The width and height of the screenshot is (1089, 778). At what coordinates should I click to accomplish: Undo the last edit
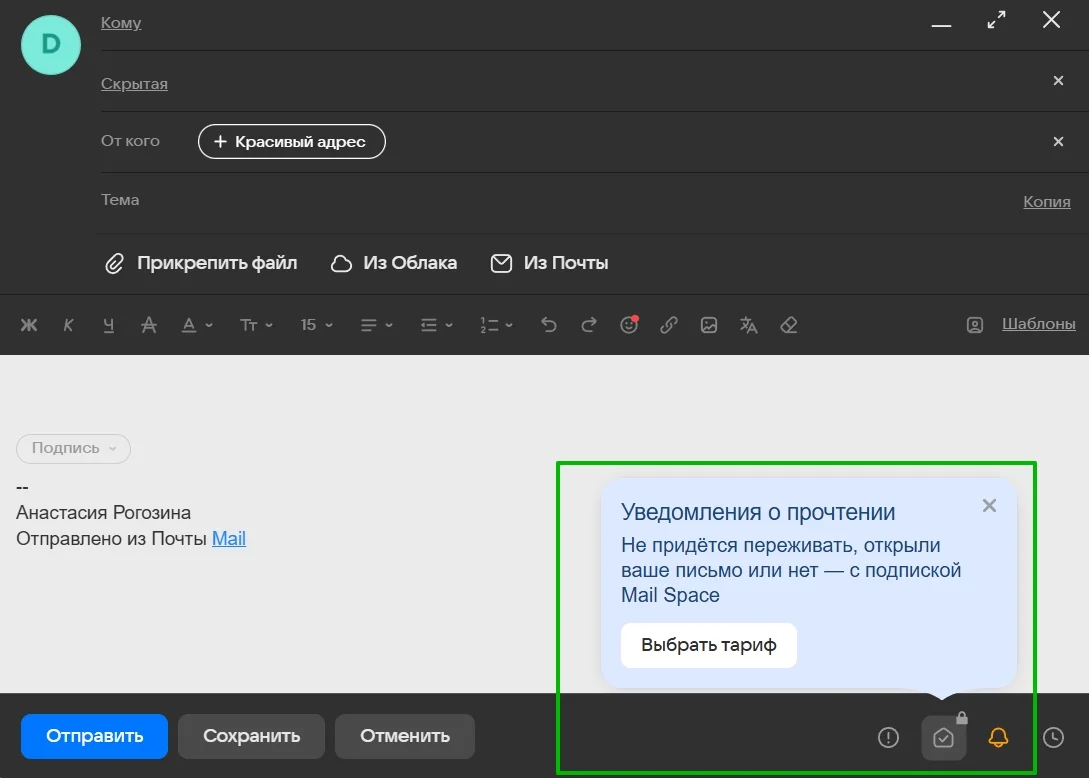point(548,325)
